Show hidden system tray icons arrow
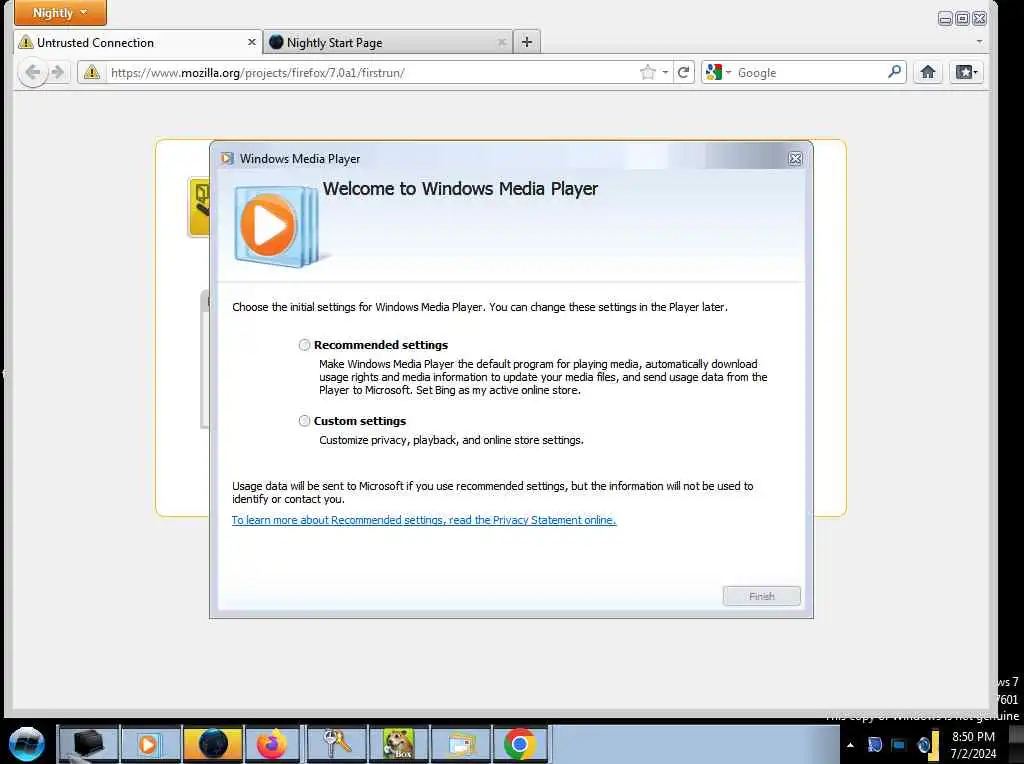 coord(850,744)
